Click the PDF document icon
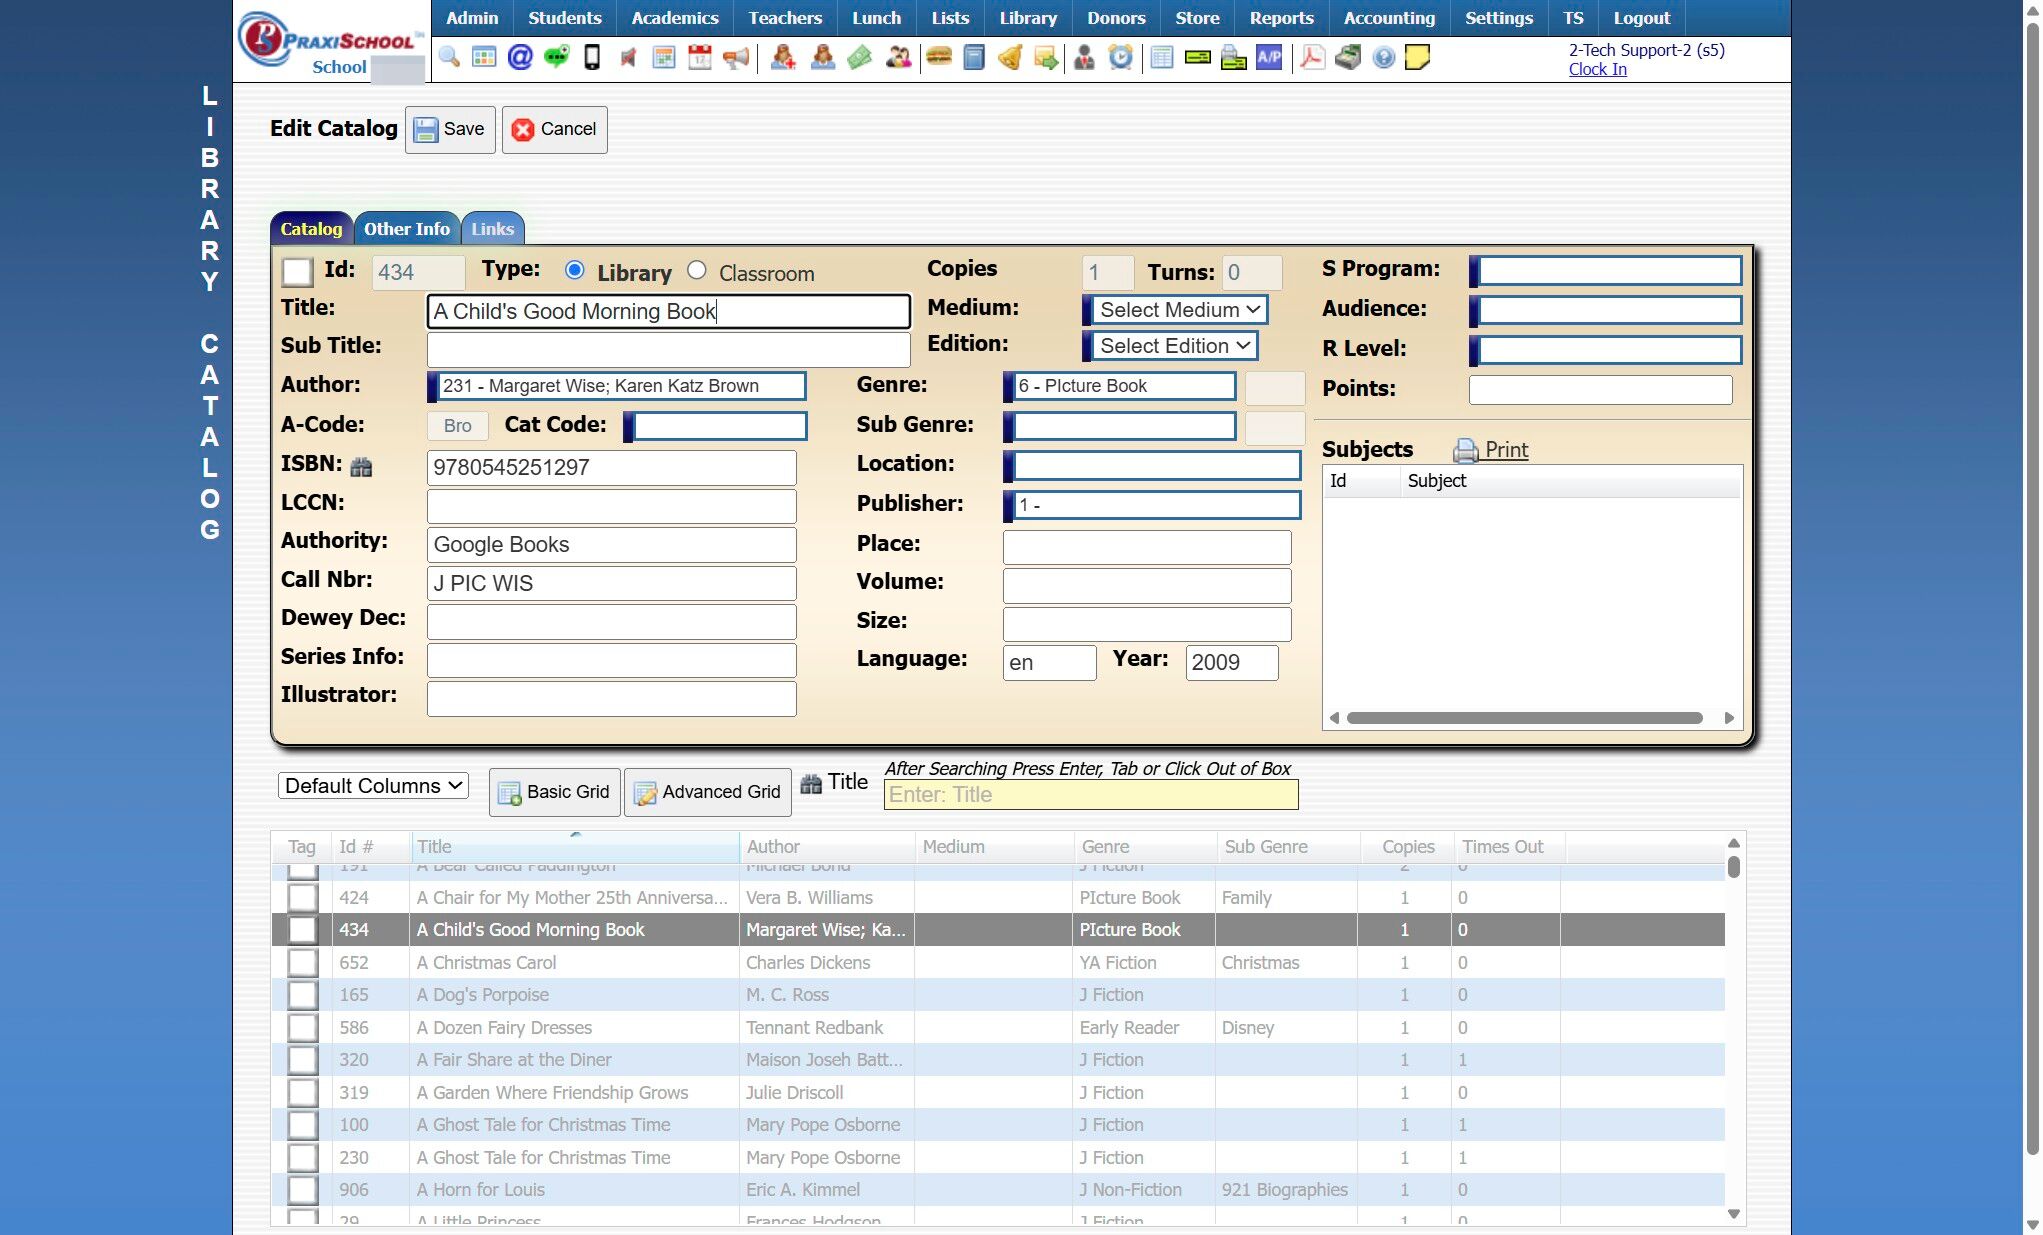 tap(1312, 58)
